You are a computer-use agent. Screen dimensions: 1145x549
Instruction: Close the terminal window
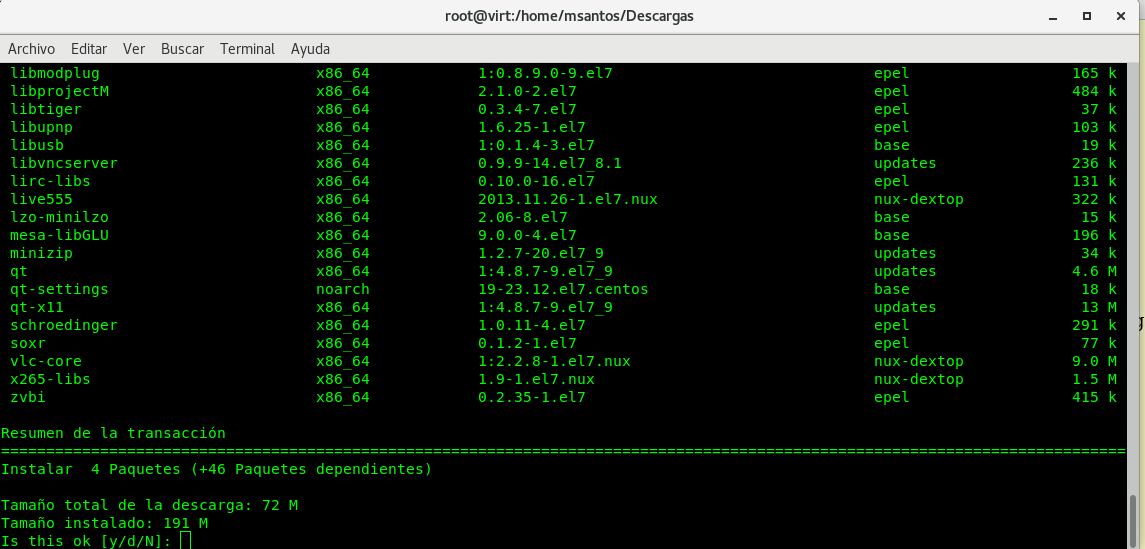point(1122,16)
